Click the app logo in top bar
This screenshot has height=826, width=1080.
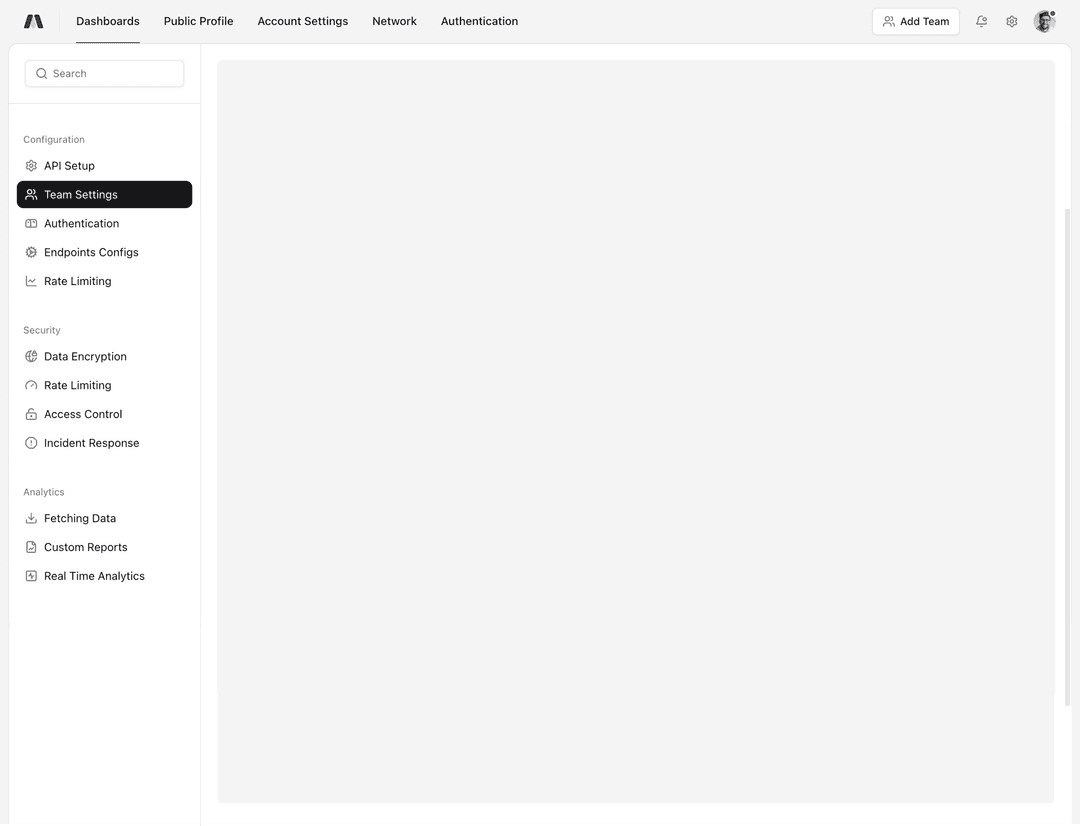(x=33, y=21)
